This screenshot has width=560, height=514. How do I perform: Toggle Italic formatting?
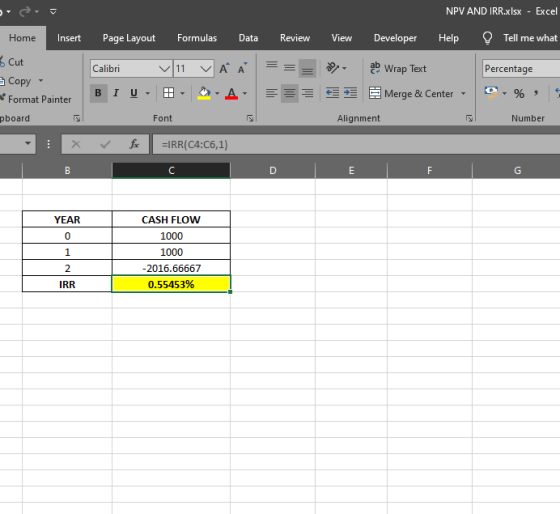coord(116,93)
